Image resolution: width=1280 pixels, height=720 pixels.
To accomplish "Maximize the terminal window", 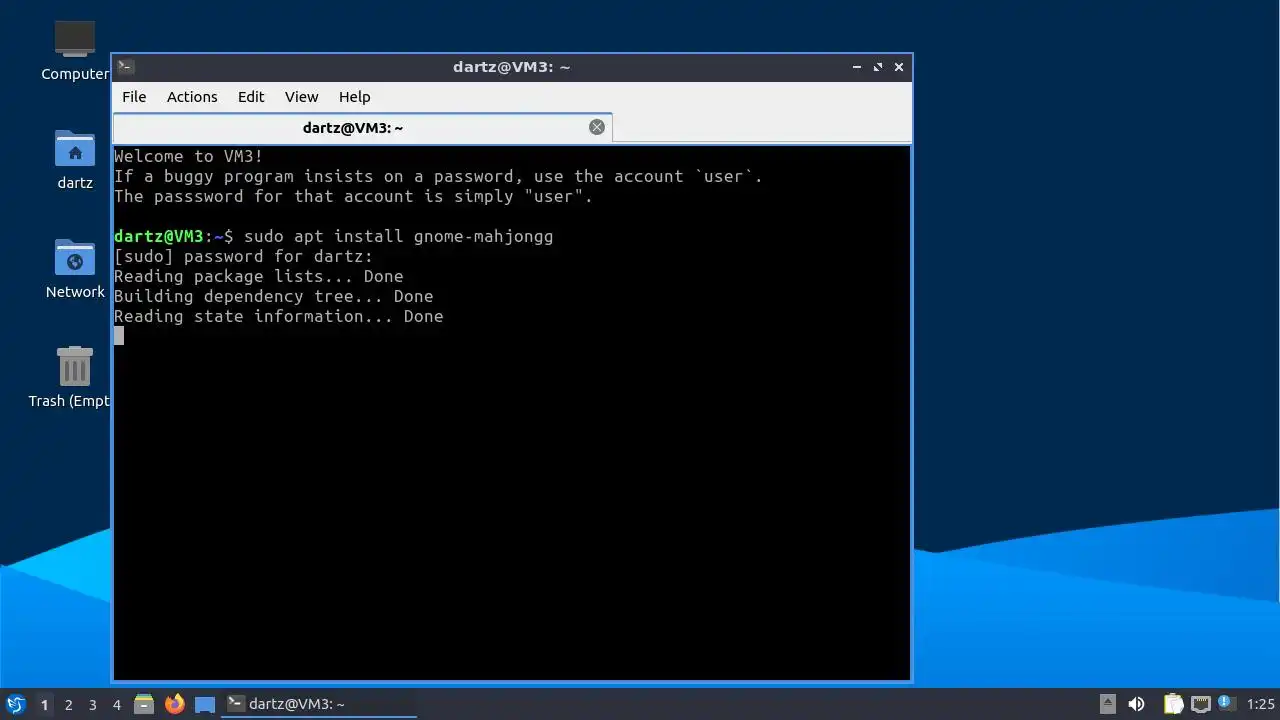I will (x=878, y=67).
